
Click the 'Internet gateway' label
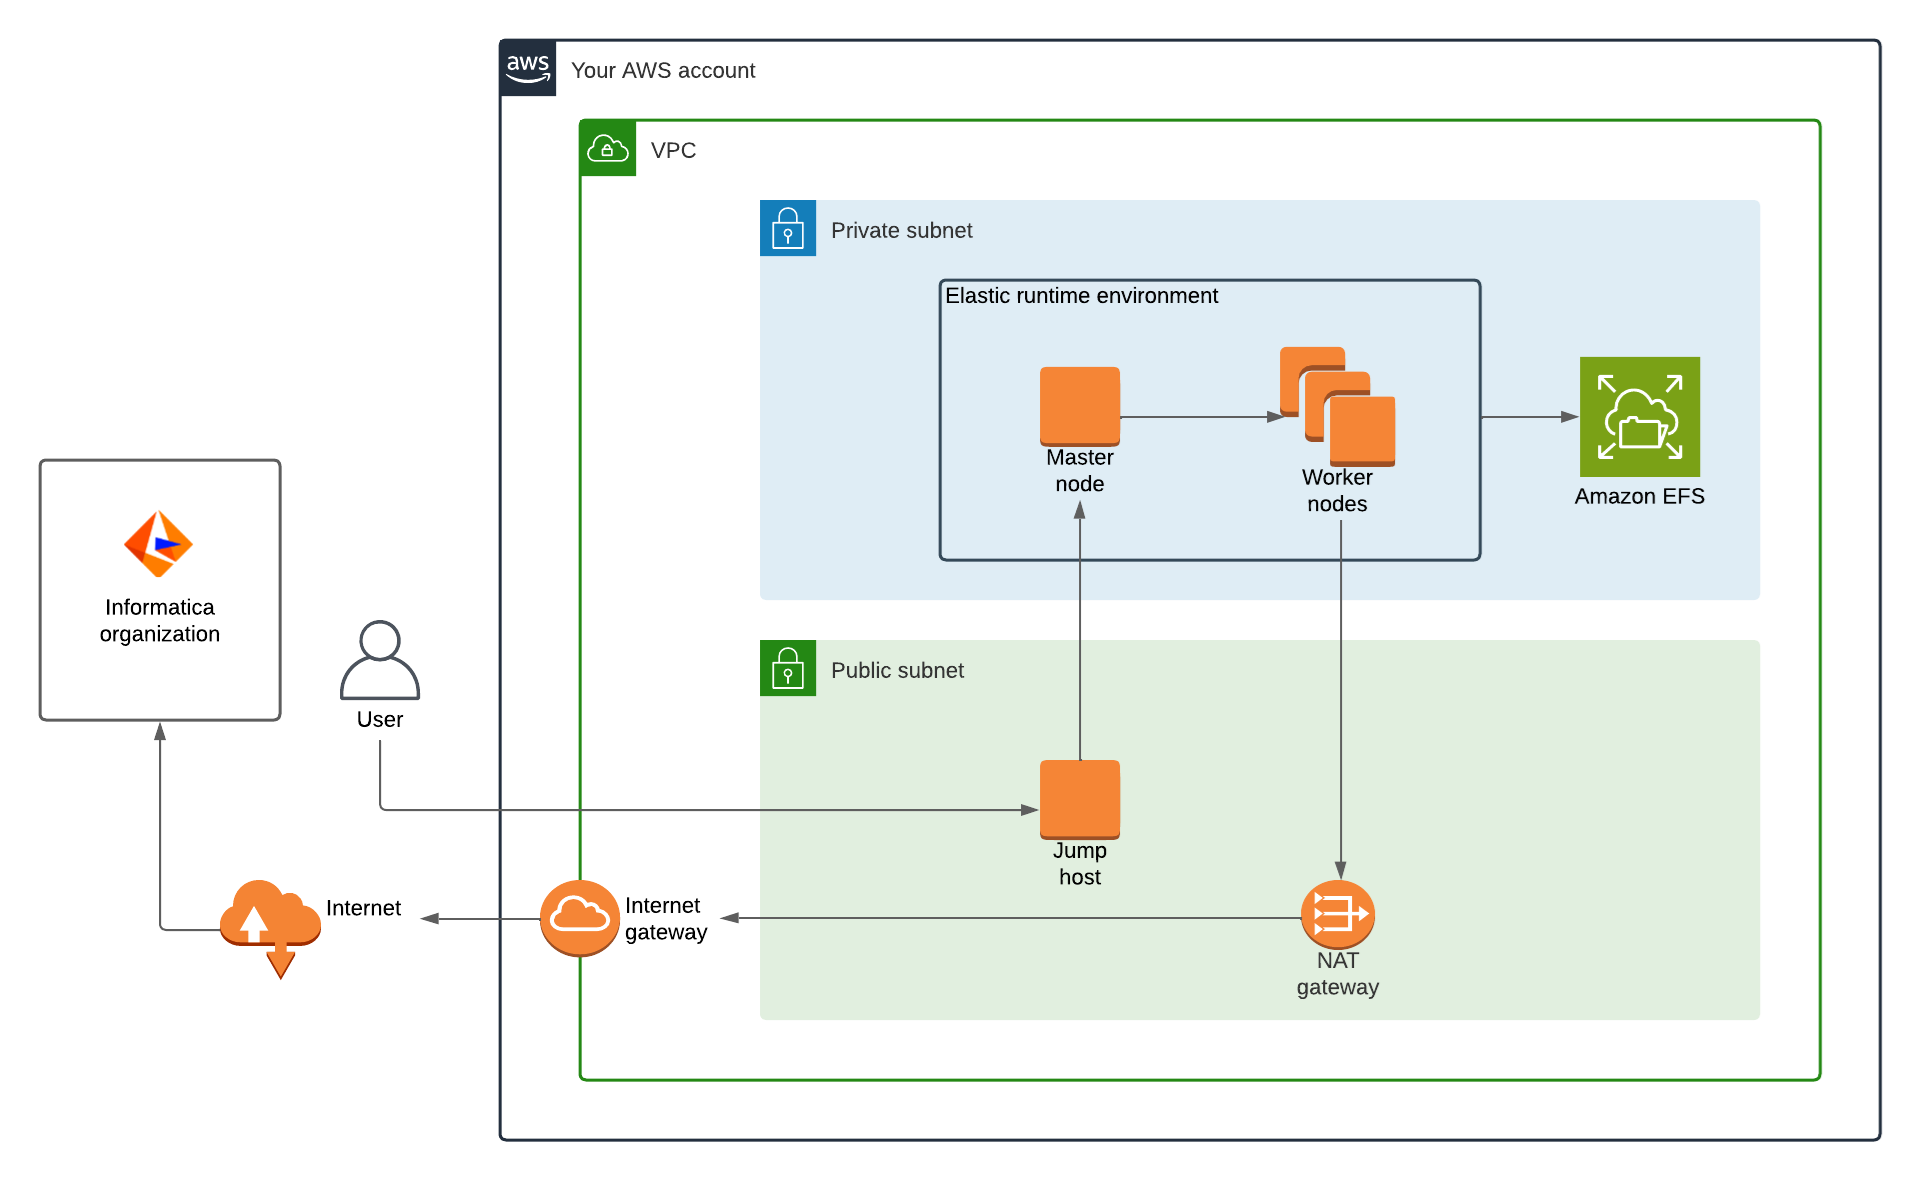click(666, 918)
